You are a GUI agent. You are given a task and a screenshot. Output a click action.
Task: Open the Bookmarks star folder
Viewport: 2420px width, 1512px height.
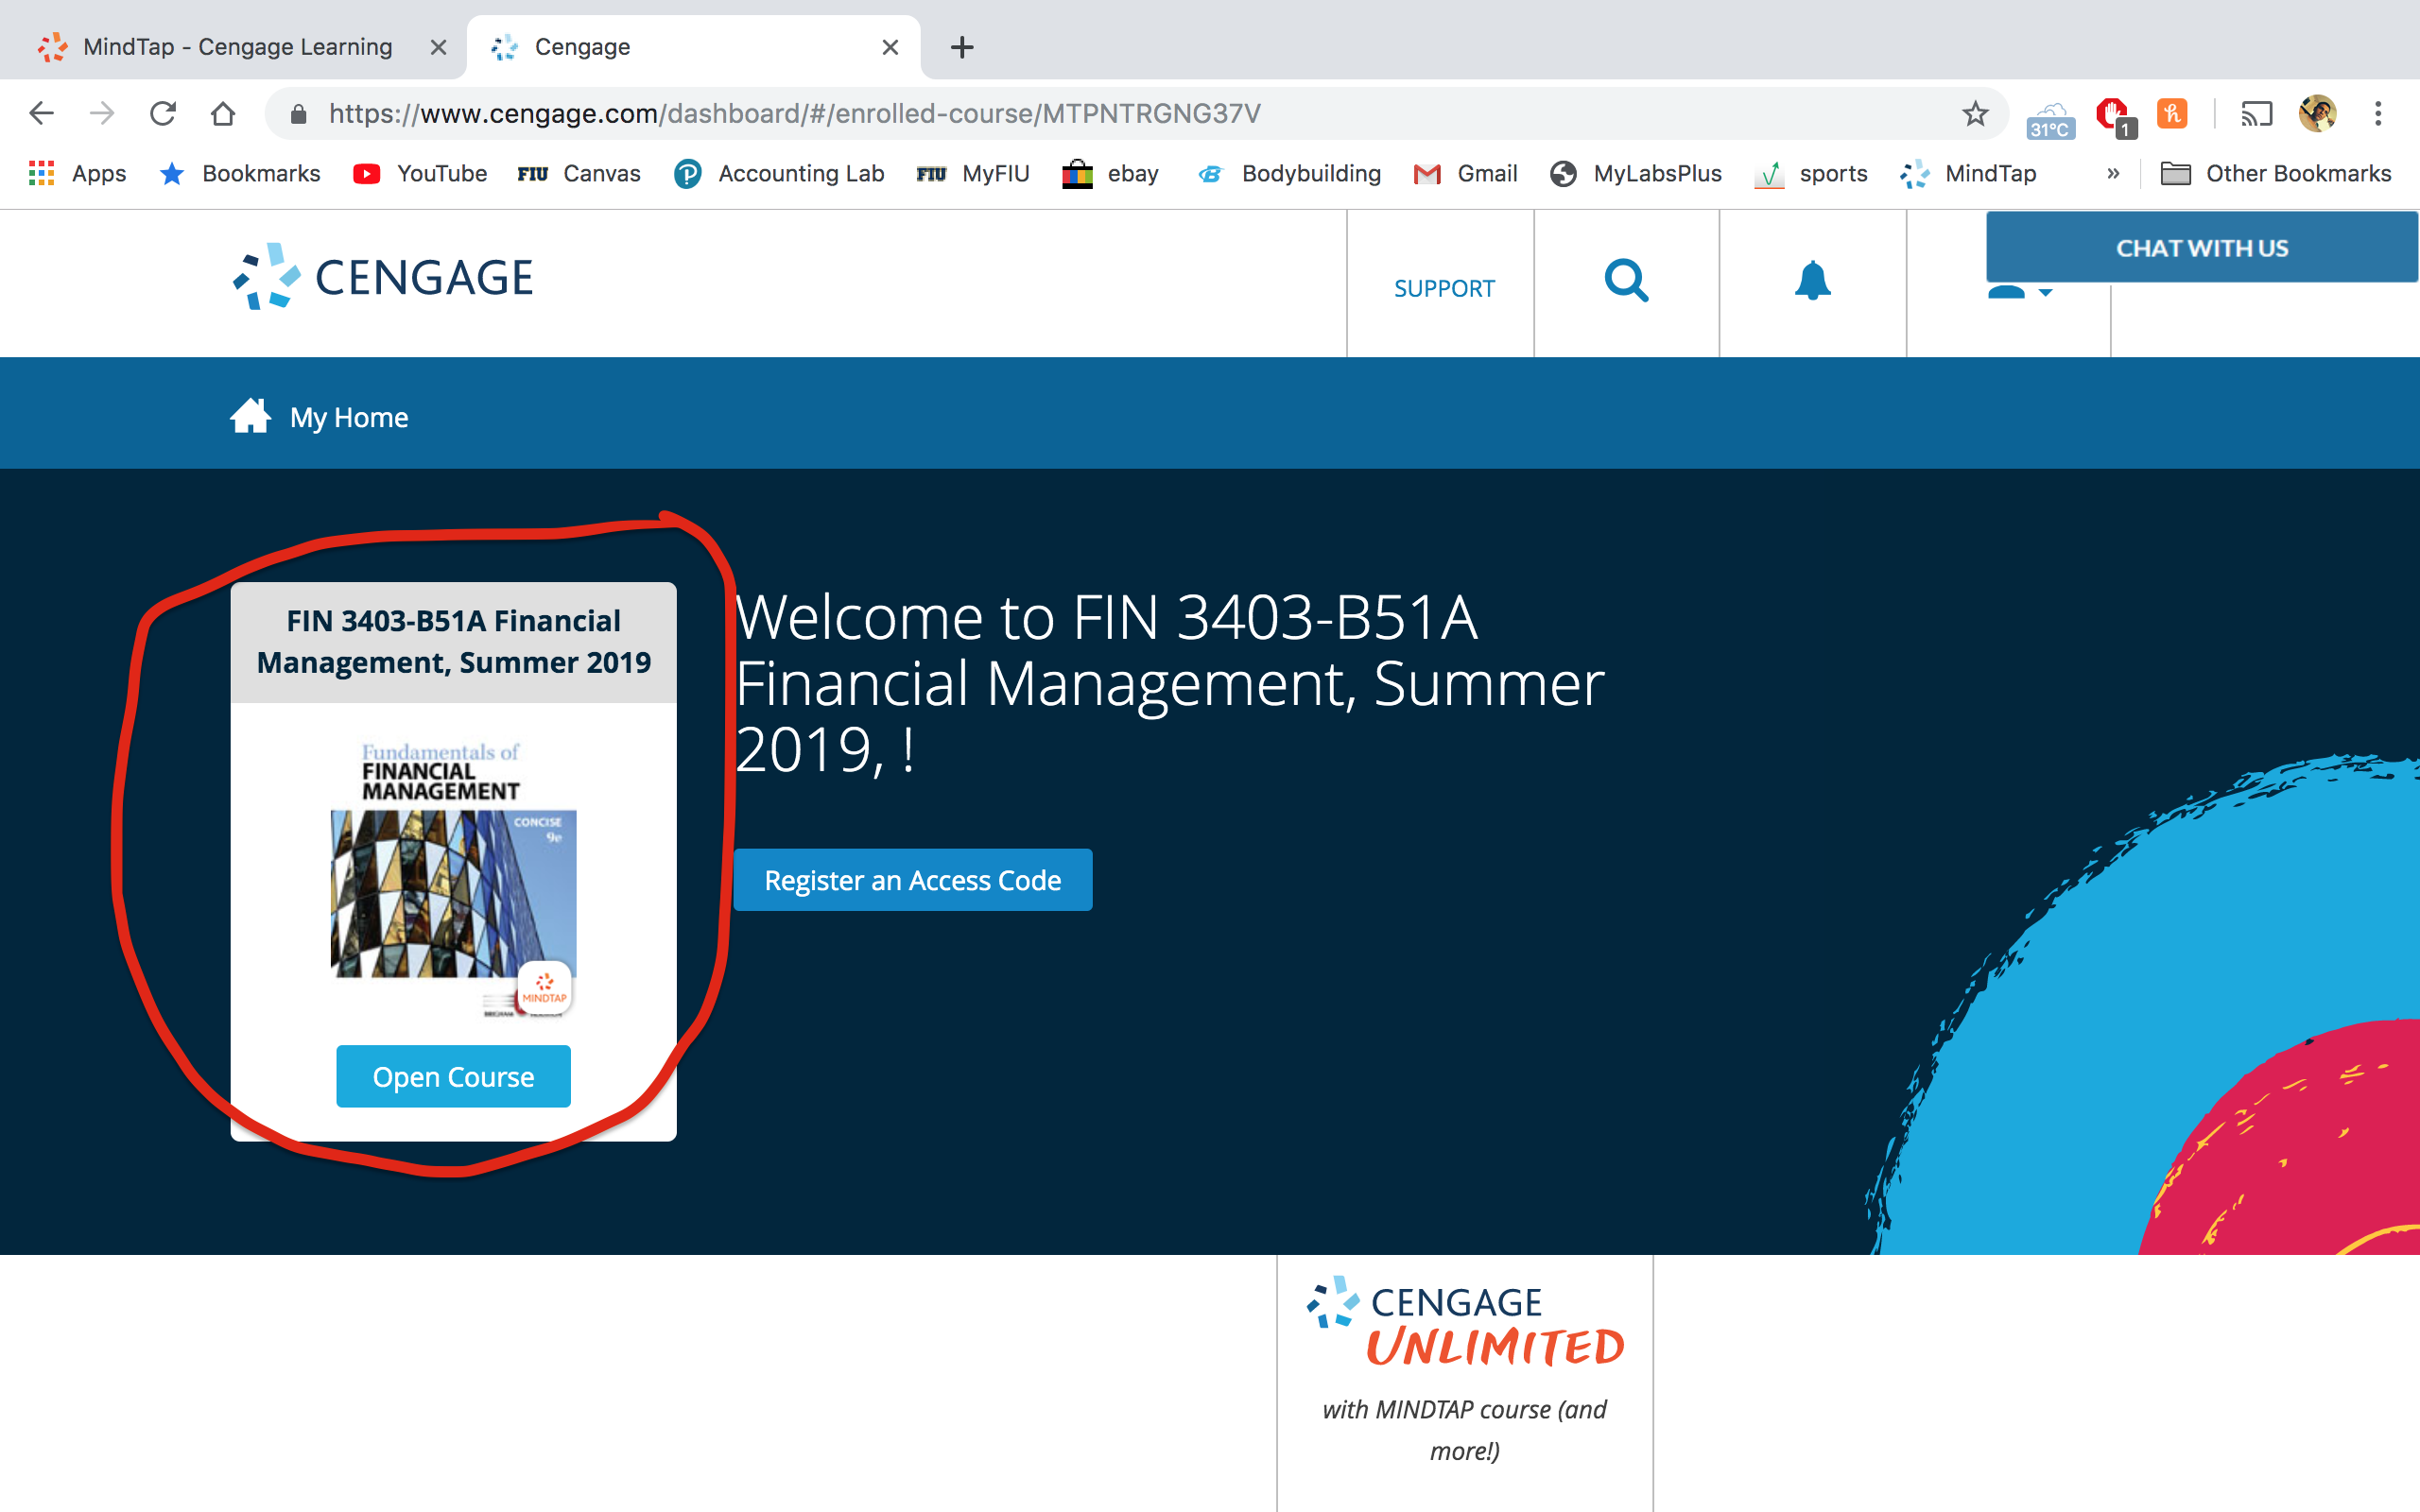point(240,174)
